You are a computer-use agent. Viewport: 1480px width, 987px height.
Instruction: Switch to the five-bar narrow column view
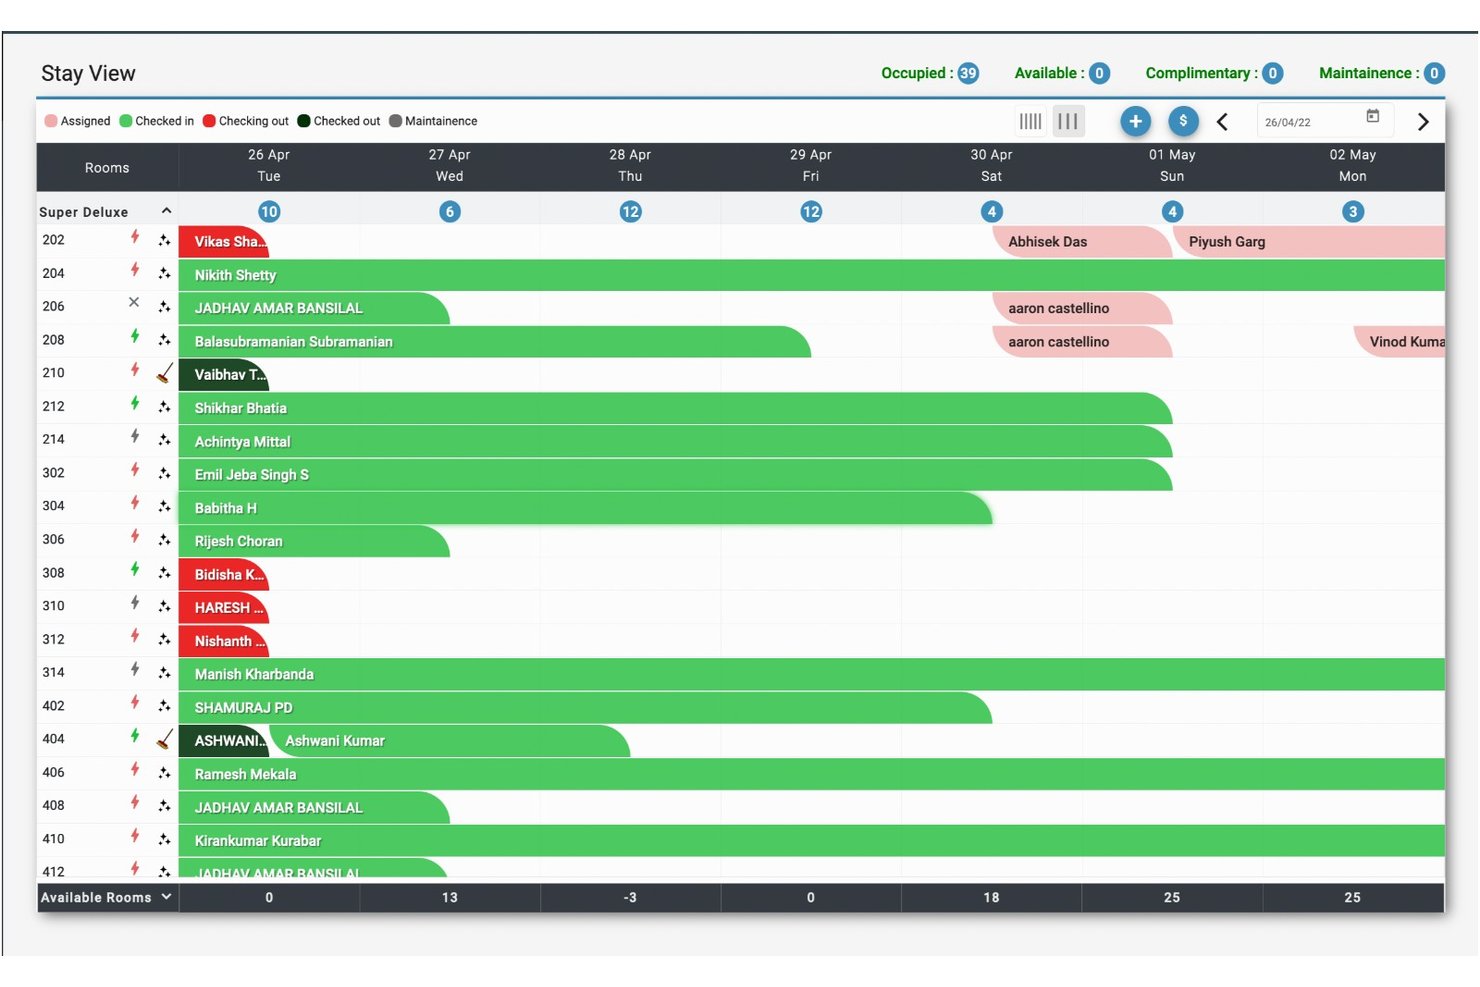coord(1030,121)
